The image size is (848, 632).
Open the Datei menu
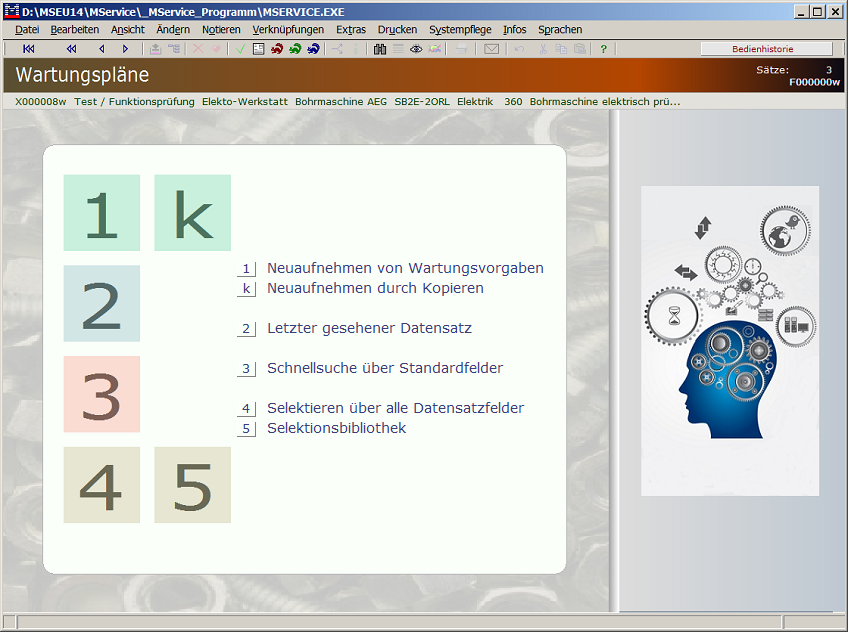point(27,30)
